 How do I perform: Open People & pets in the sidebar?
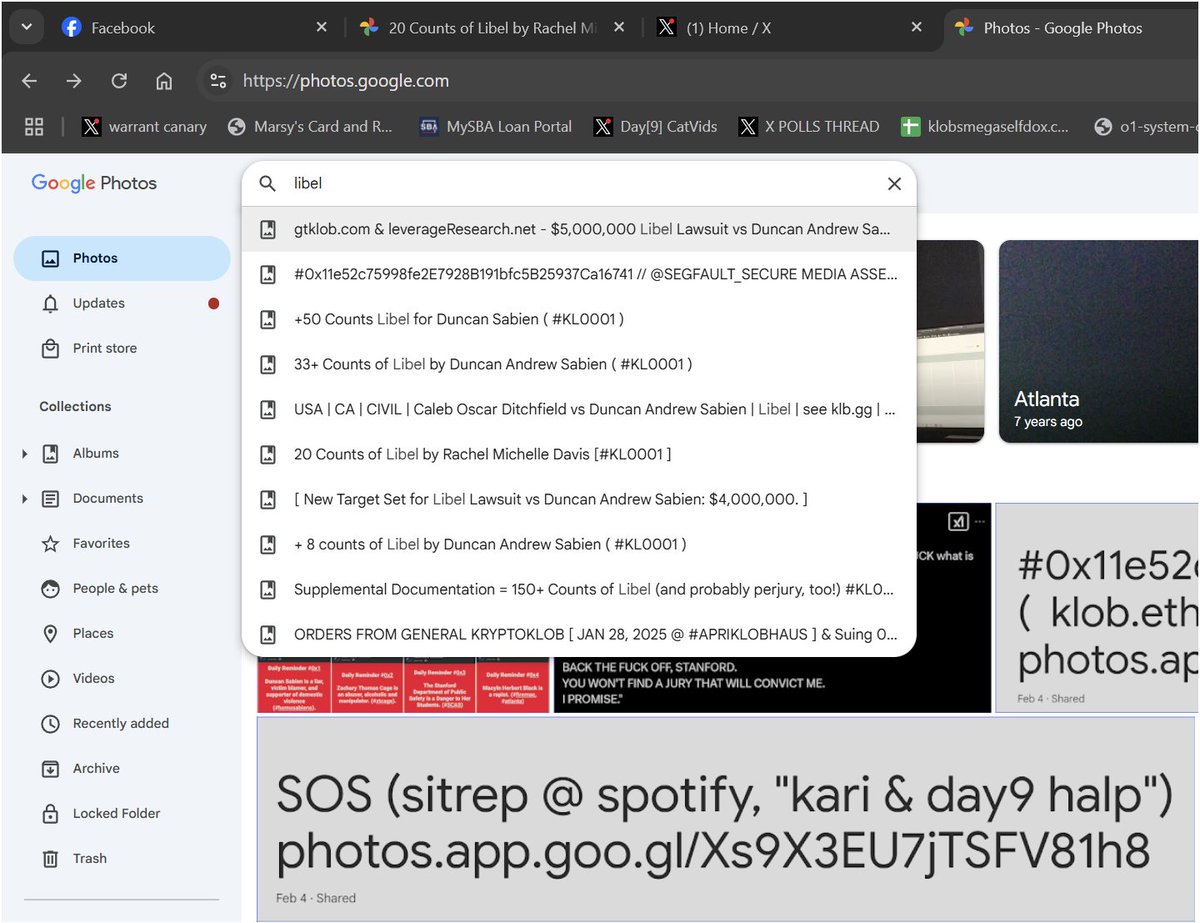(122, 588)
